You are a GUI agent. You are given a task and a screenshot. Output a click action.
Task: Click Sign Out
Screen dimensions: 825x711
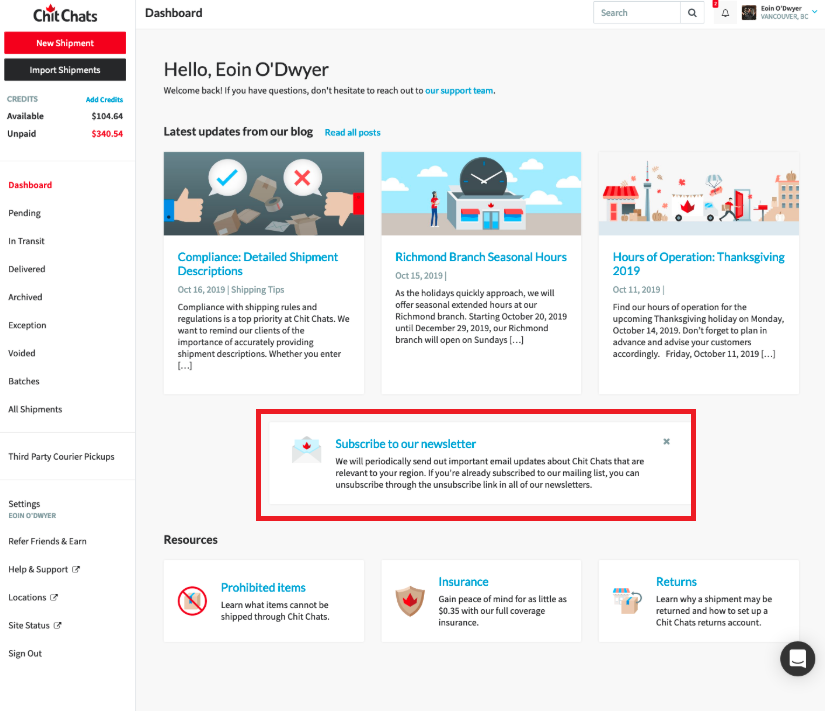point(25,653)
